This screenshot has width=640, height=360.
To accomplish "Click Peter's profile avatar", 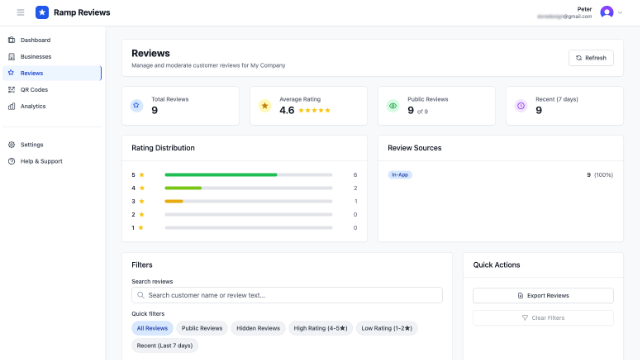I will pyautogui.click(x=607, y=12).
